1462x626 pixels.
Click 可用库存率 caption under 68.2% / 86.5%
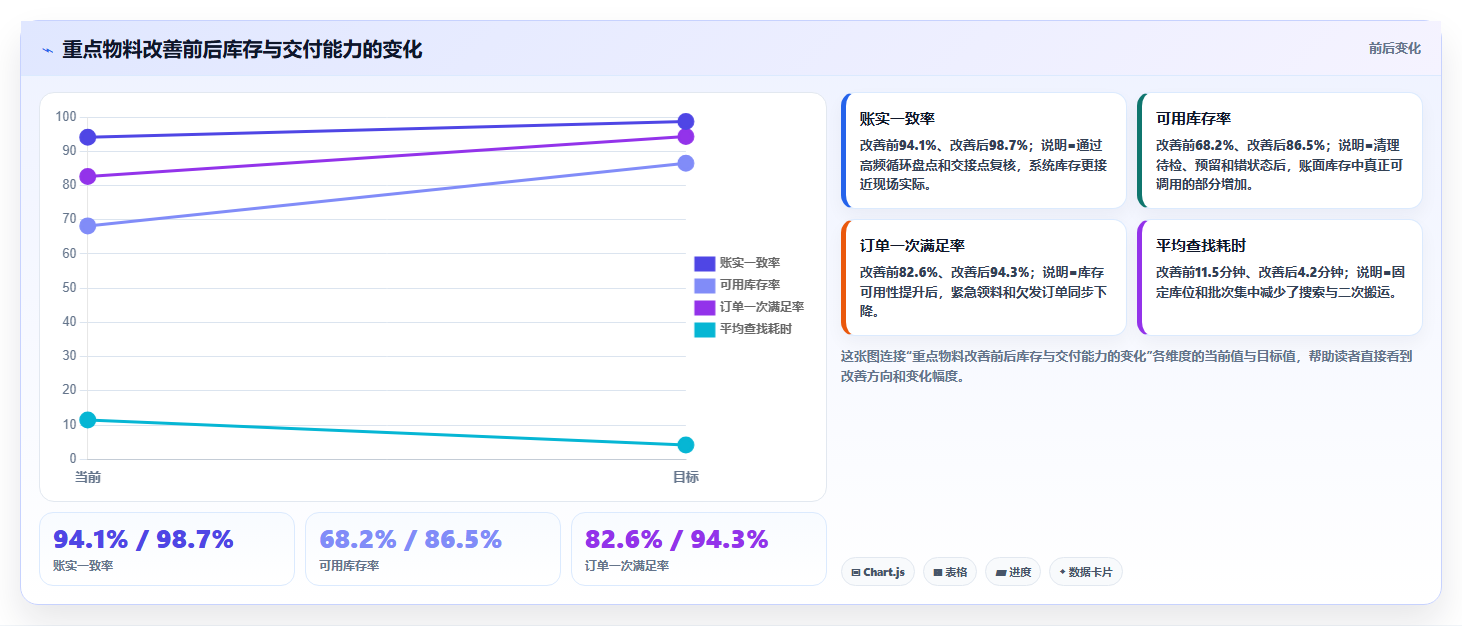pyautogui.click(x=349, y=566)
